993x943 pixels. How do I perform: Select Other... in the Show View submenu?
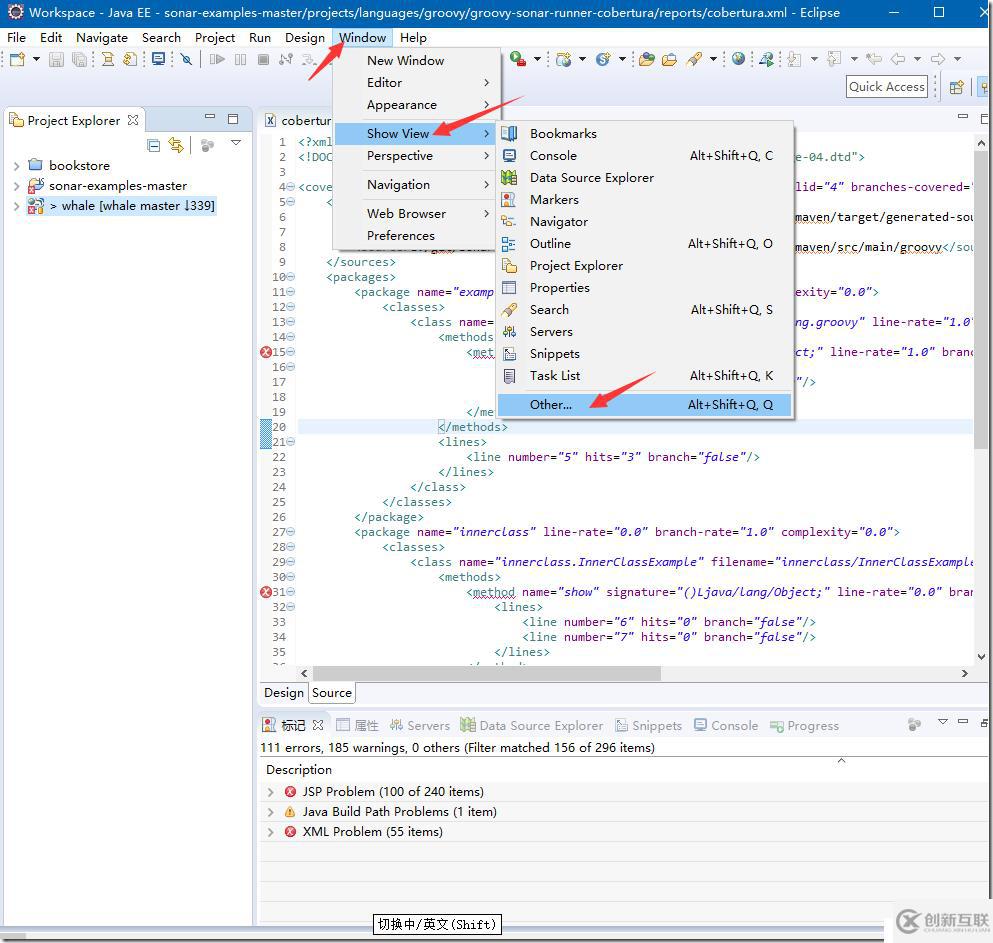pyautogui.click(x=645, y=405)
